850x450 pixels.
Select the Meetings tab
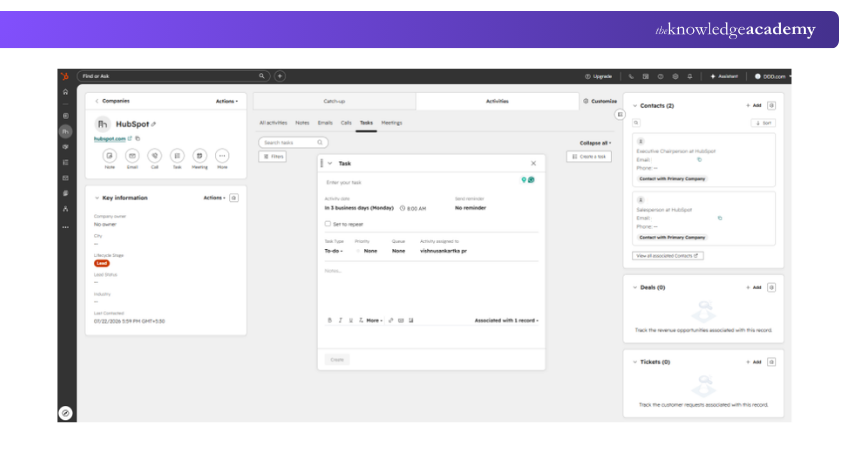(x=392, y=123)
